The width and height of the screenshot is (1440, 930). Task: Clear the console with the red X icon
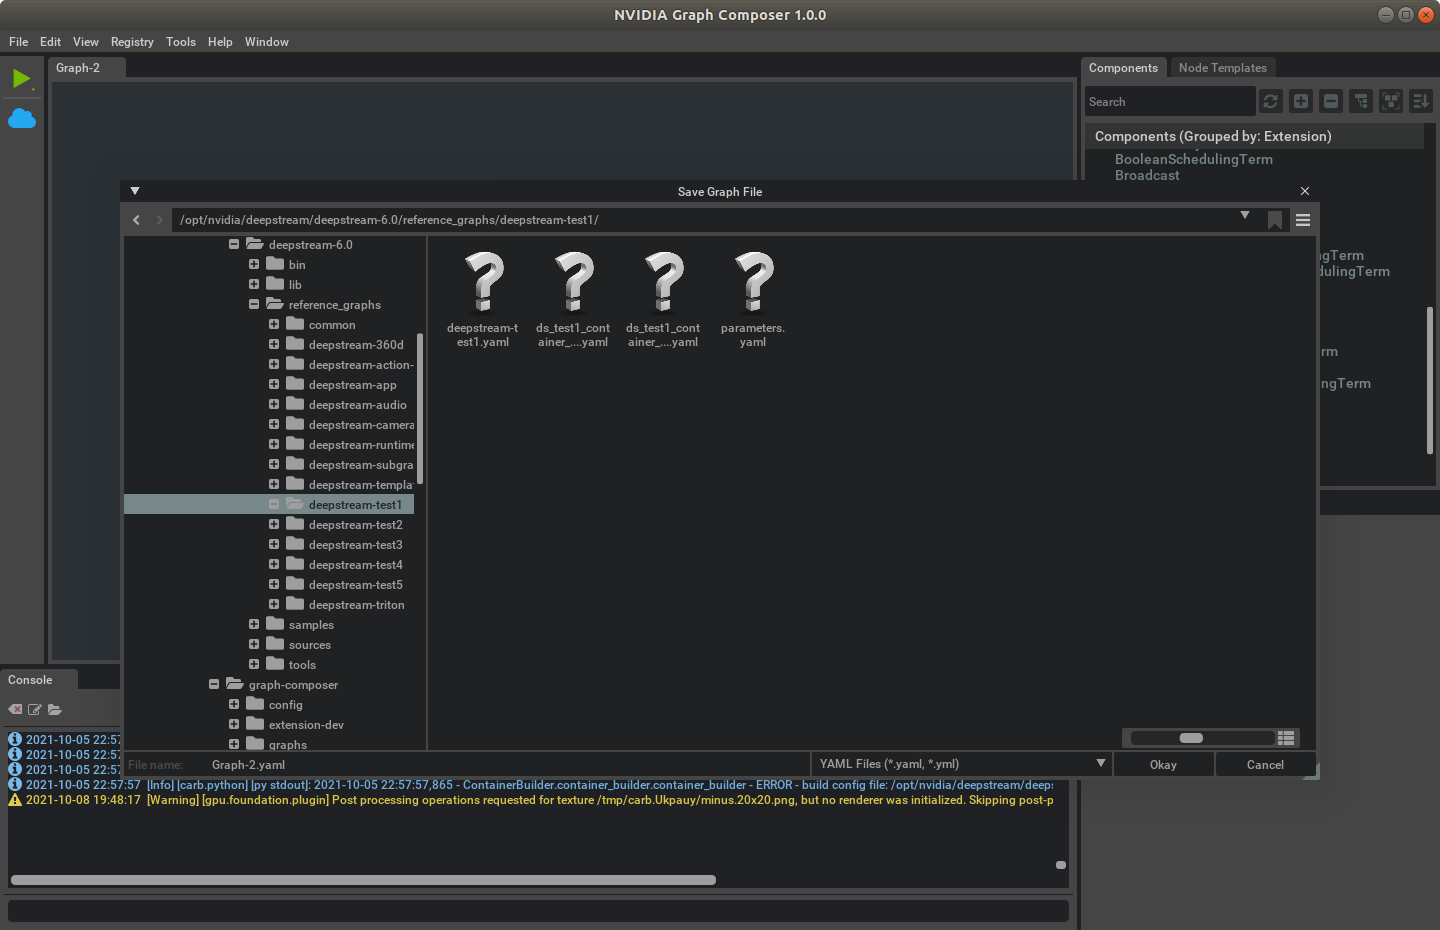coord(15,710)
